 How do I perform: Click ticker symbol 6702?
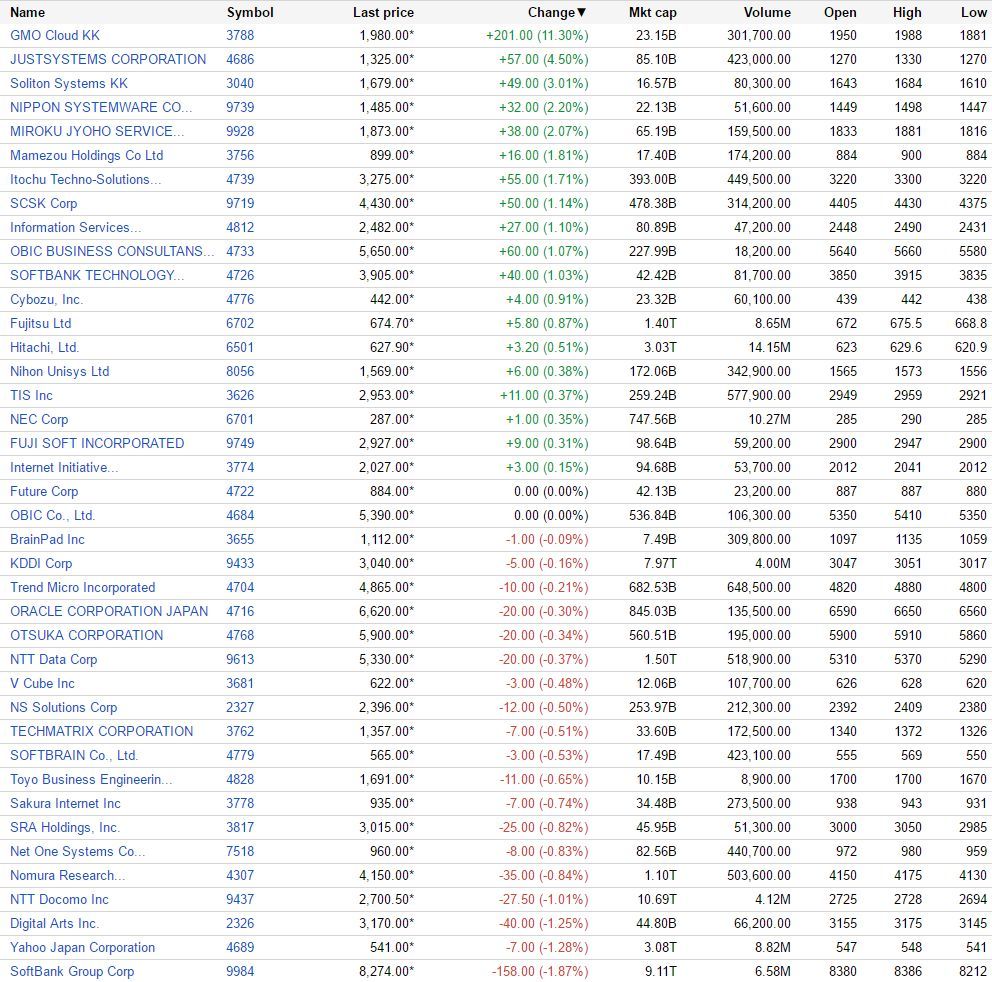click(x=240, y=324)
